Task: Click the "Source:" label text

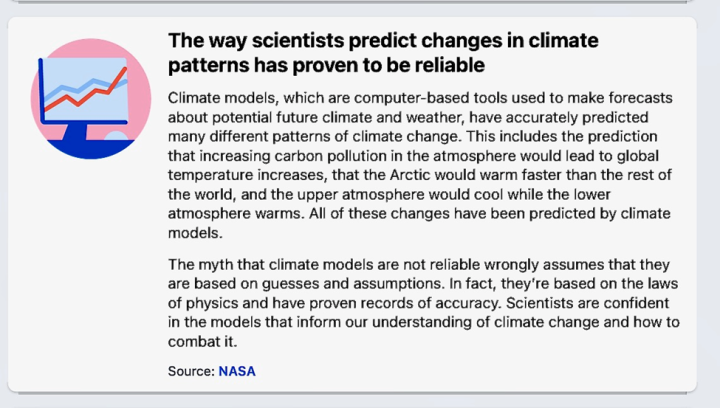Action: [x=191, y=371]
